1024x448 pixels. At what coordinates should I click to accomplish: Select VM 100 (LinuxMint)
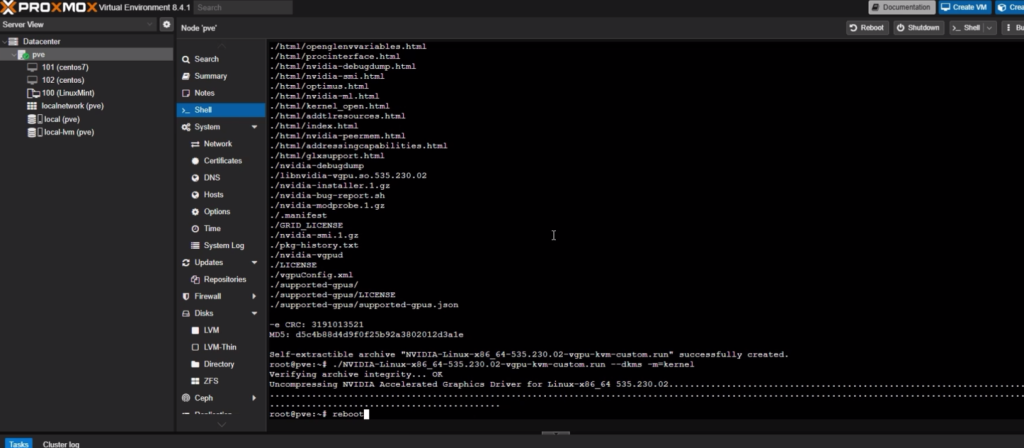coord(68,93)
